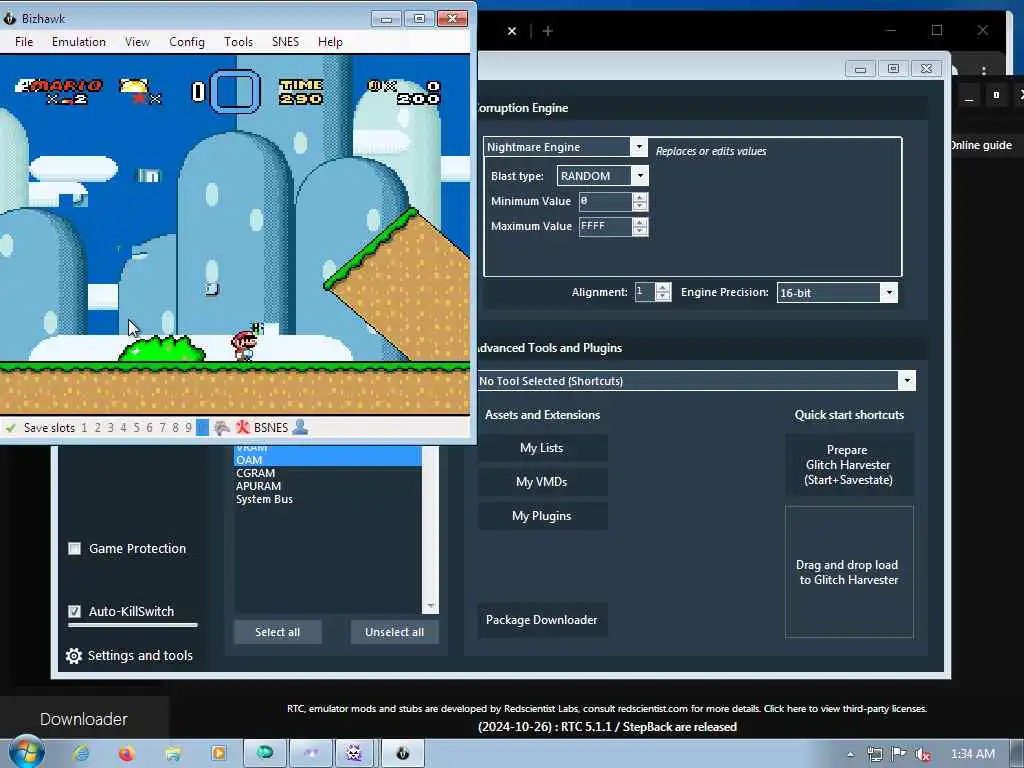Select System Bus memory domain
Image resolution: width=1024 pixels, height=768 pixels.
tap(327, 499)
